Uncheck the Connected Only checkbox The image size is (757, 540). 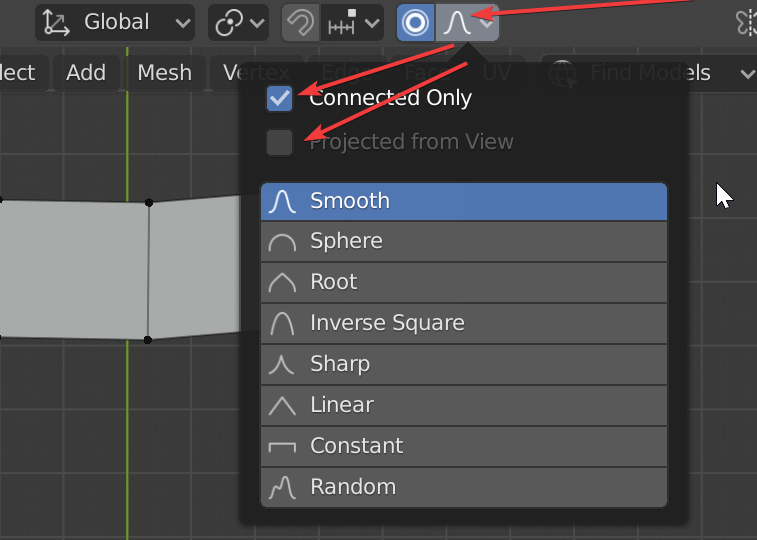tap(280, 98)
